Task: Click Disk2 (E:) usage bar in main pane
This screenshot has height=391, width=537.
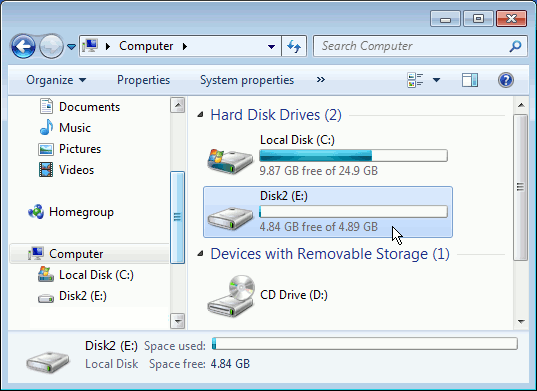Action: click(x=353, y=212)
